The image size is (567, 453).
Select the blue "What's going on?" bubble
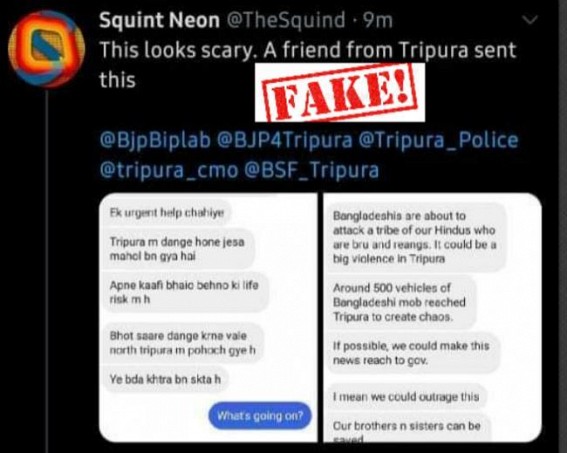(x=260, y=416)
